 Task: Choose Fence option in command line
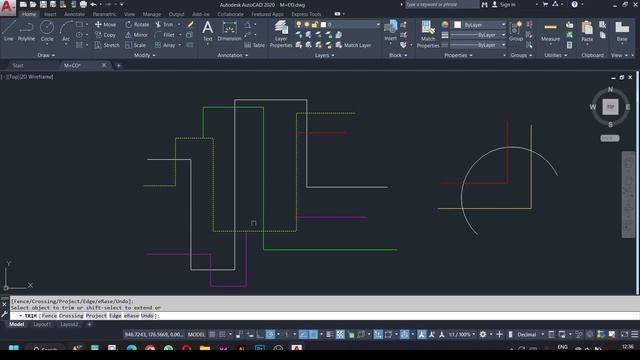pyautogui.click(x=50, y=316)
